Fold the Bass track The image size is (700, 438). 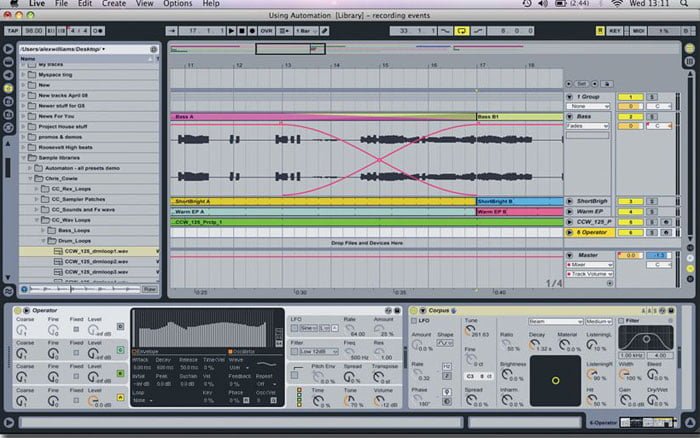tap(569, 117)
